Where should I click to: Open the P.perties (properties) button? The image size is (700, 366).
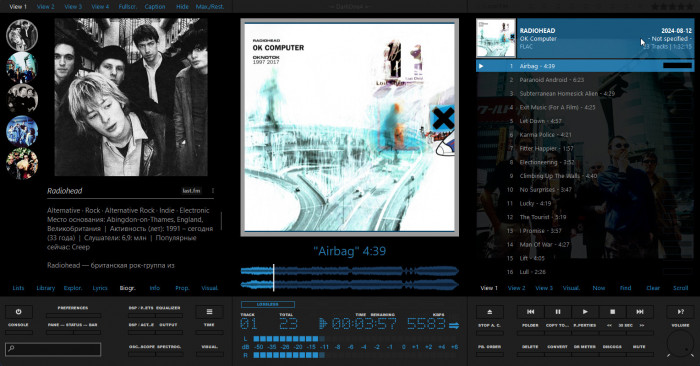[x=585, y=333]
